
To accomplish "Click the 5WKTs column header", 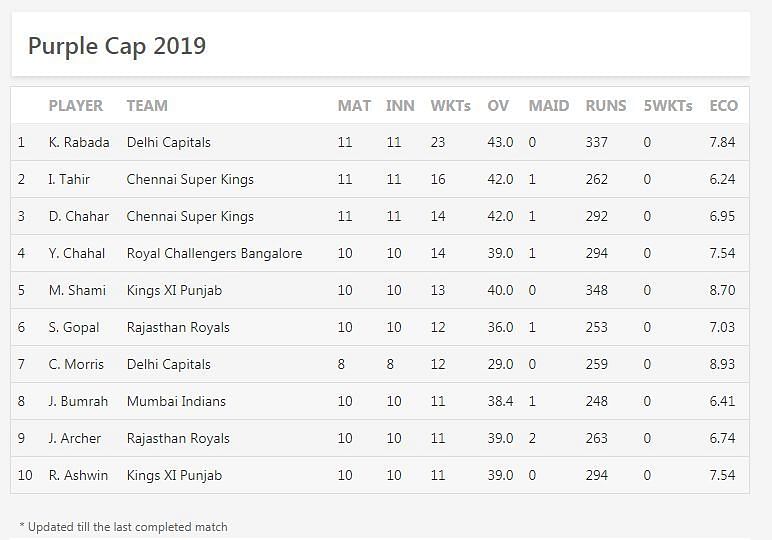I will [668, 105].
